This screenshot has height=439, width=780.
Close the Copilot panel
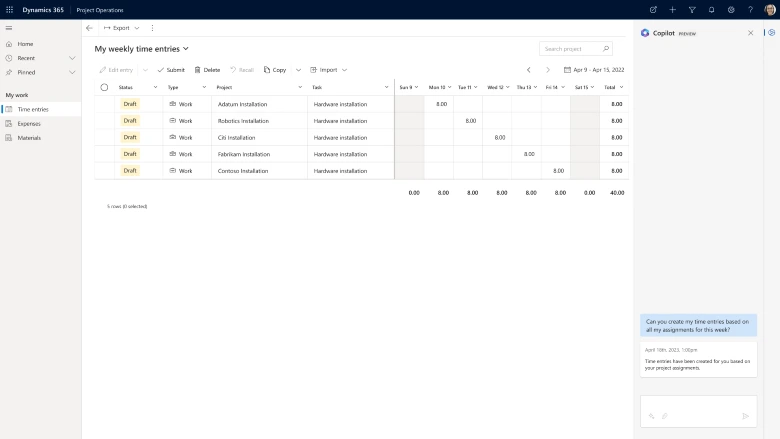[751, 33]
